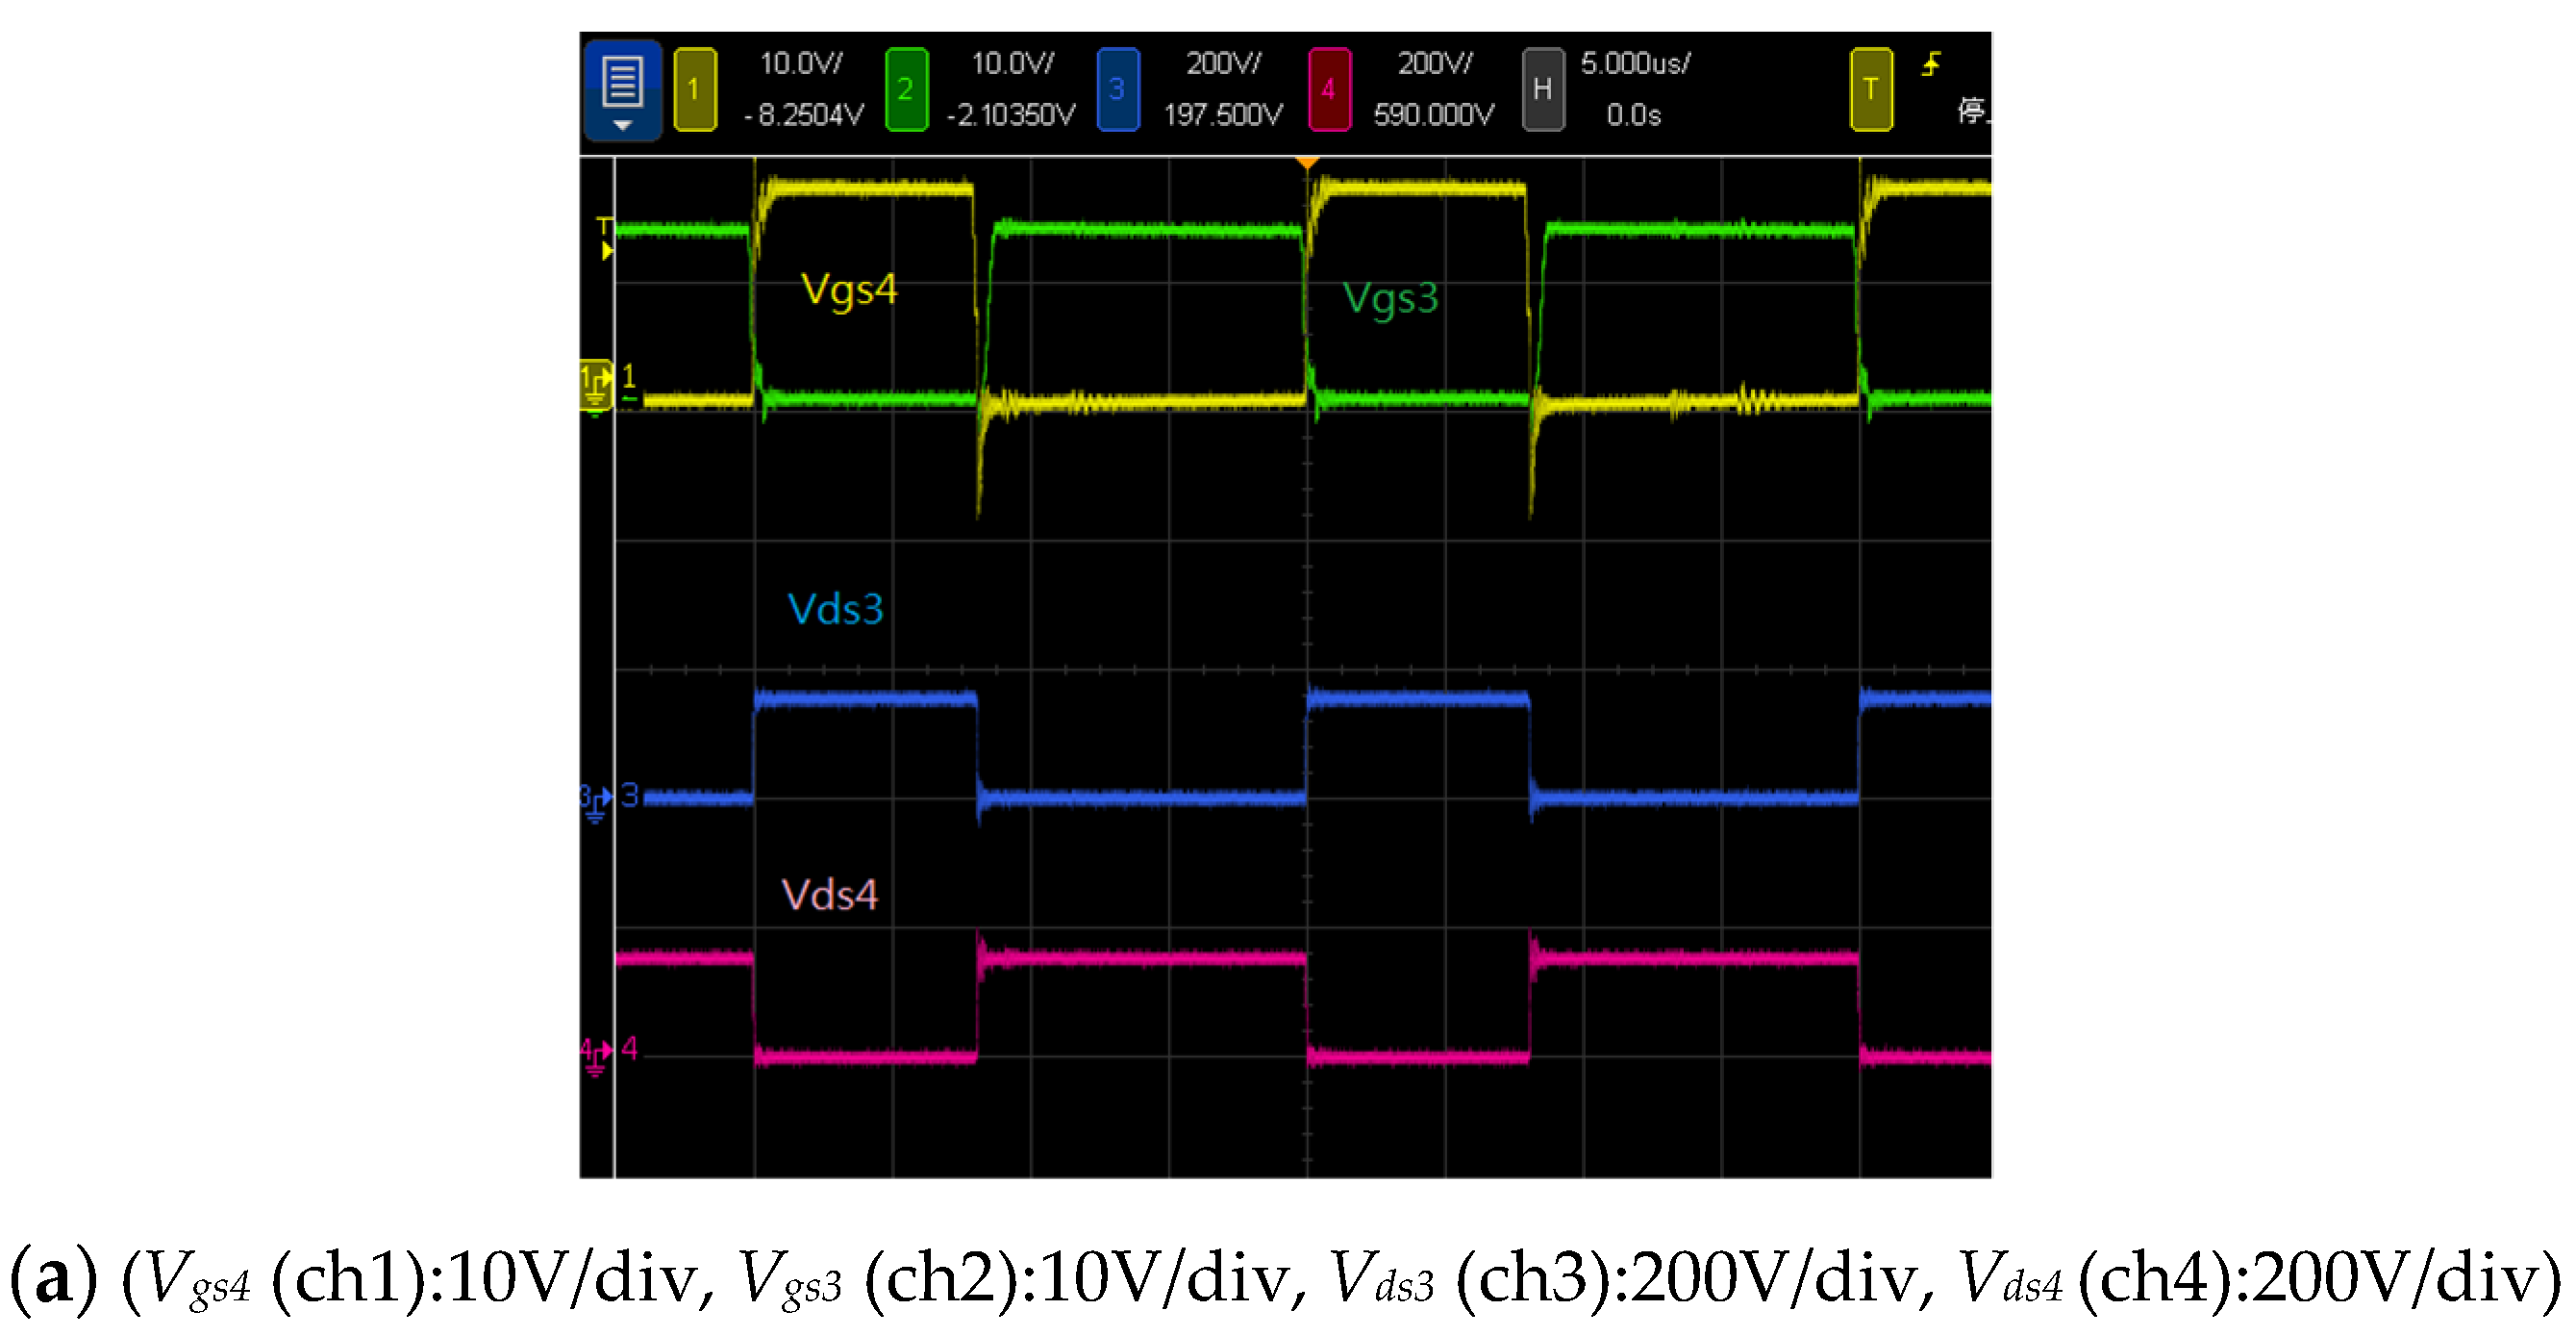
Task: Click the blue Vds3 waveform label
Action: [835, 609]
